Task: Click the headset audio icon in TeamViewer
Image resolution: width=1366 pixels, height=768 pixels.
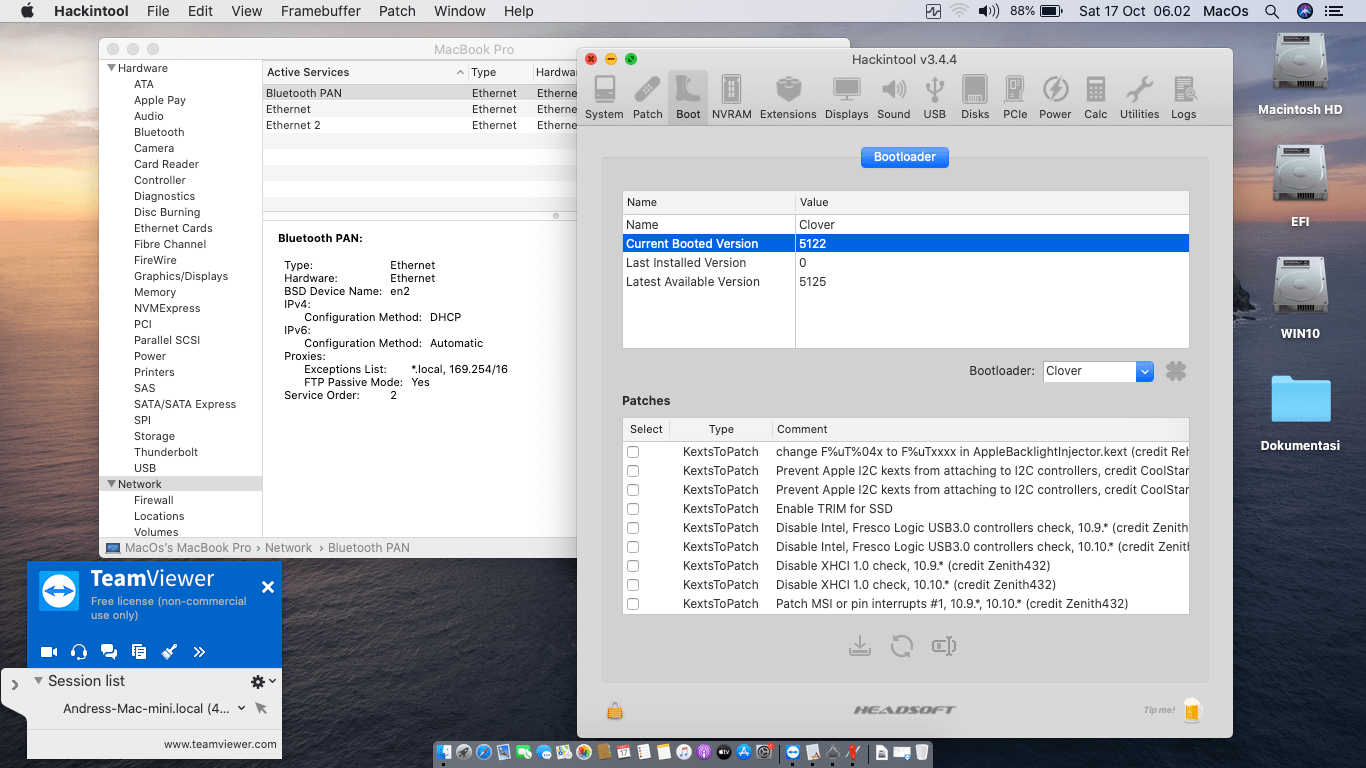Action: 79,652
